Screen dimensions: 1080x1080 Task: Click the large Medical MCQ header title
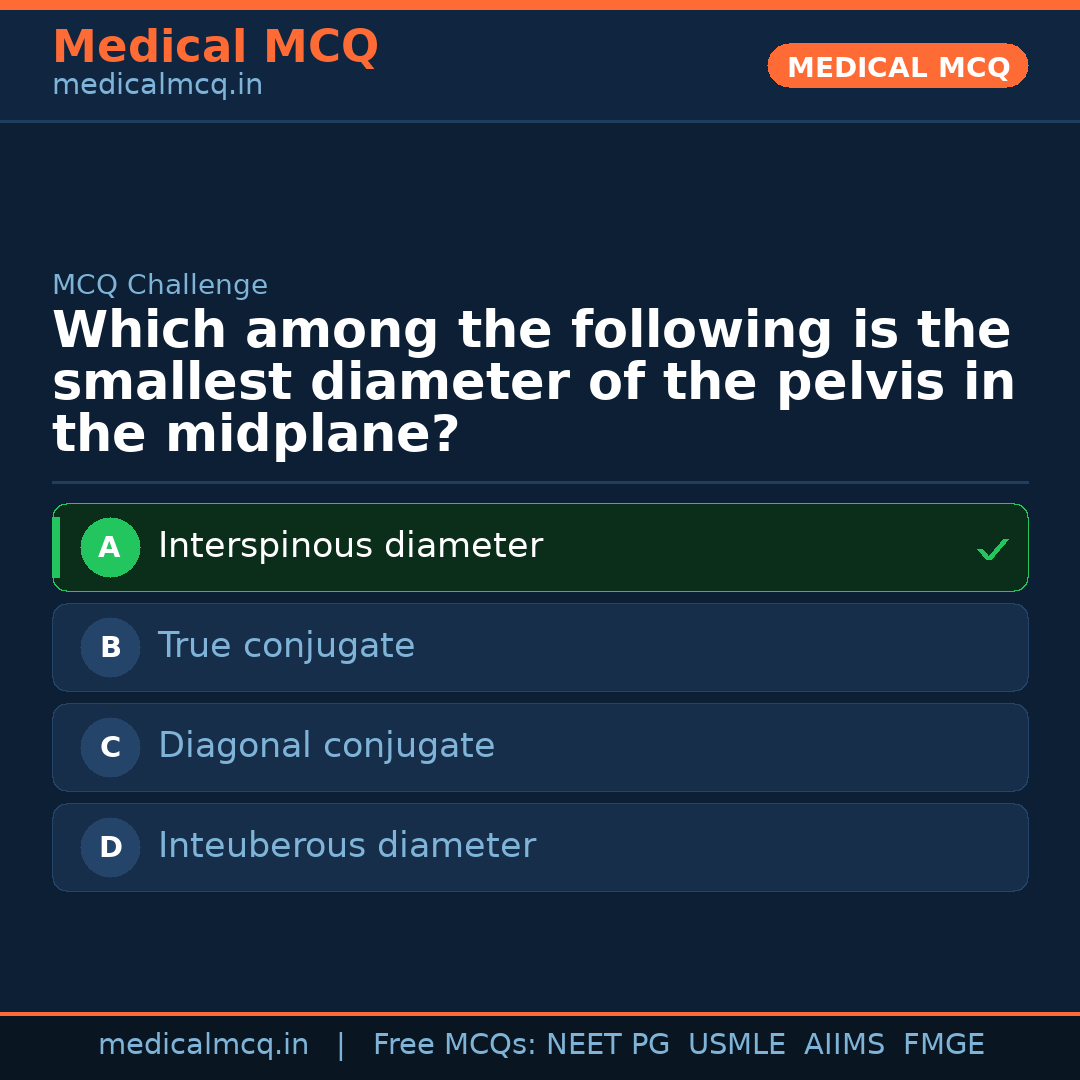(215, 47)
